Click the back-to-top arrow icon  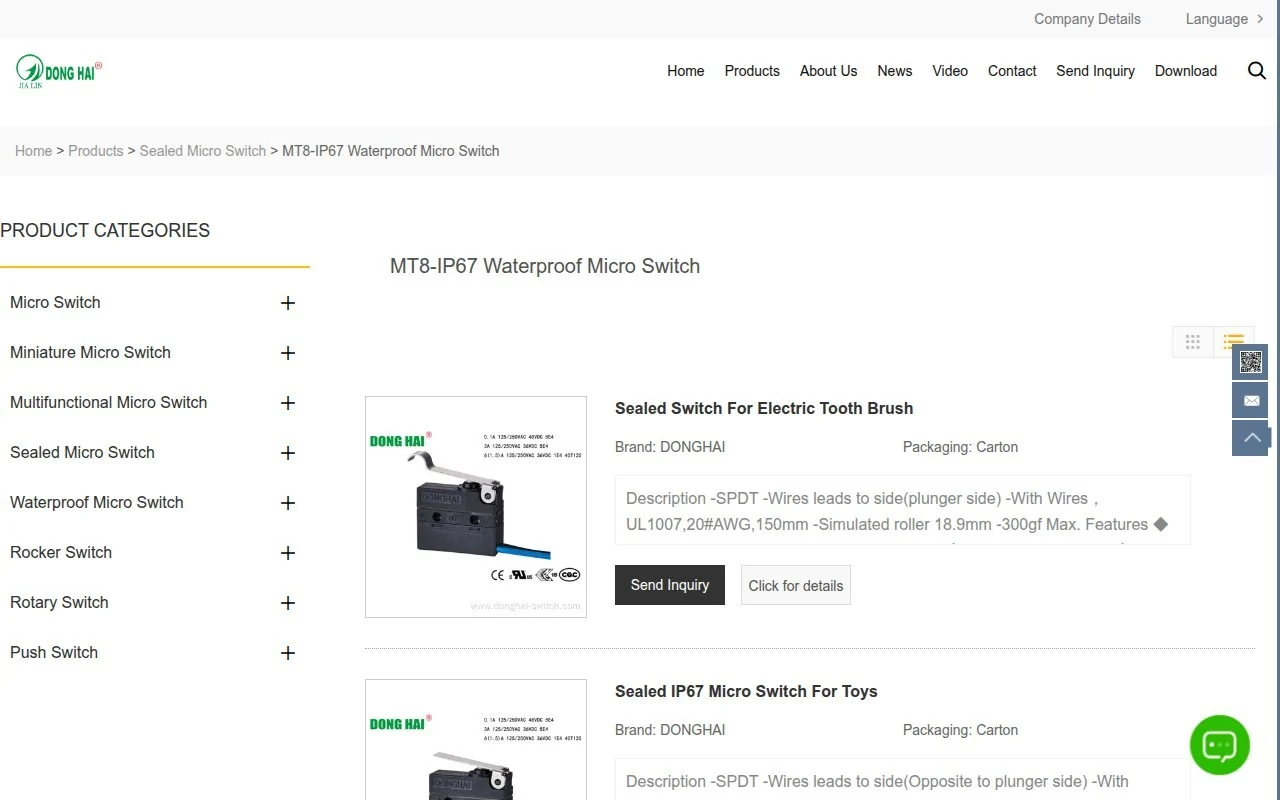coord(1250,438)
